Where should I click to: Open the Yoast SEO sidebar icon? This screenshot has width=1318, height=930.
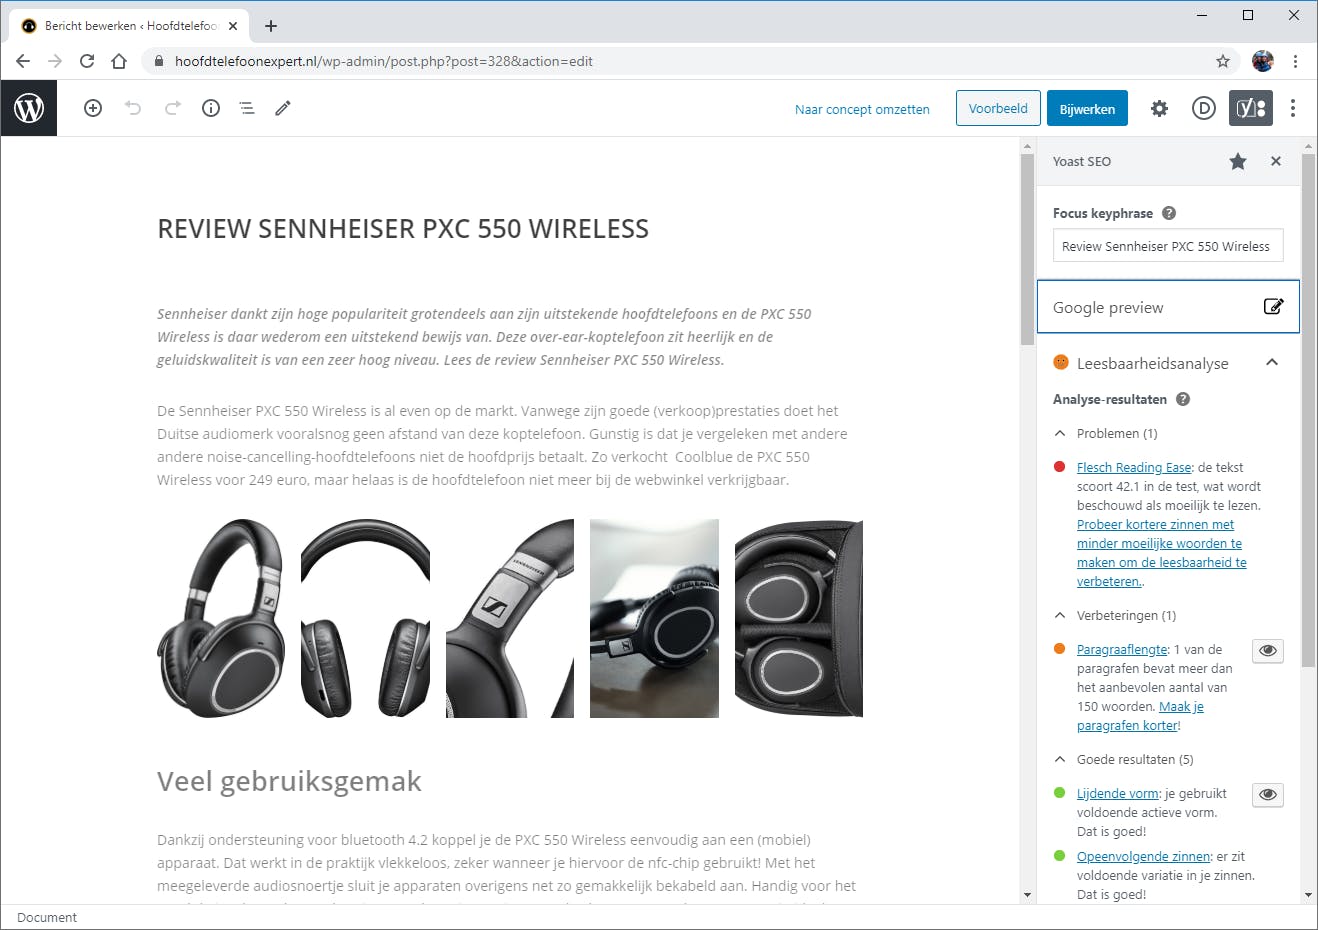(1250, 108)
